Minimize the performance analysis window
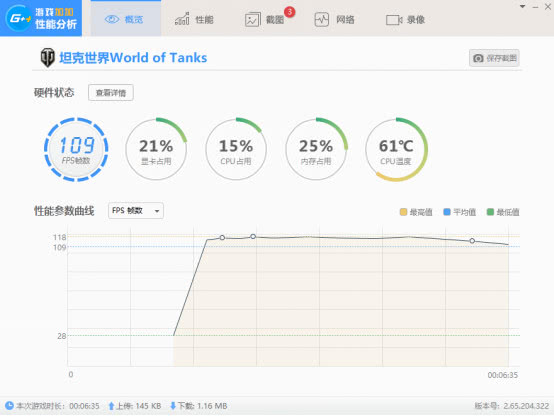The image size is (554, 416). (535, 7)
